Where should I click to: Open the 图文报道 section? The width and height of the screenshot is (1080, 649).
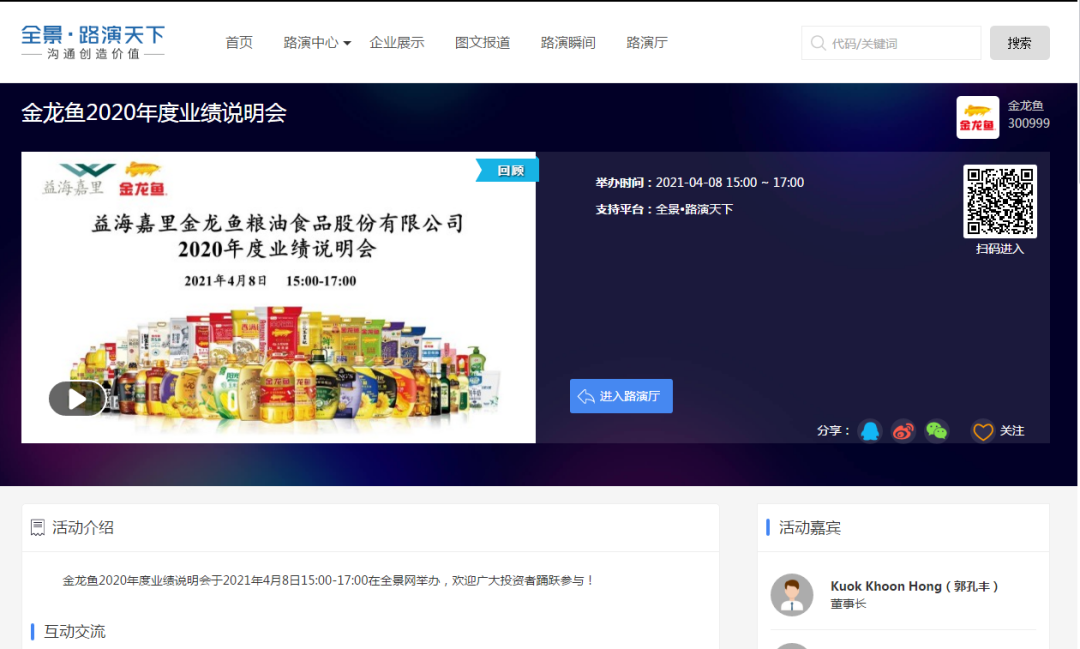tap(482, 43)
